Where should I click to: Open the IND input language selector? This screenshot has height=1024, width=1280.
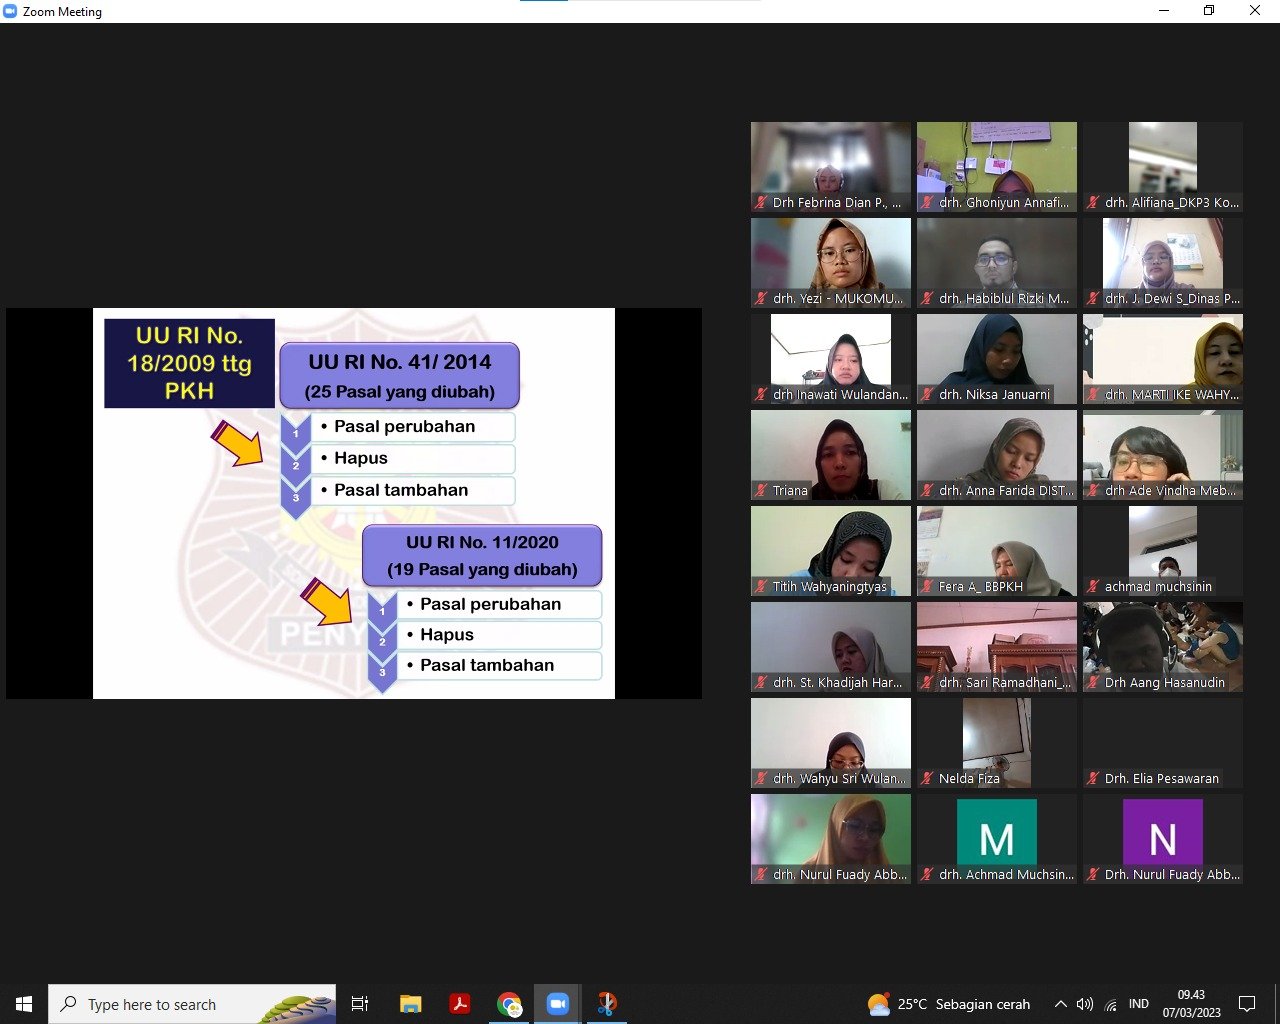[1138, 1004]
